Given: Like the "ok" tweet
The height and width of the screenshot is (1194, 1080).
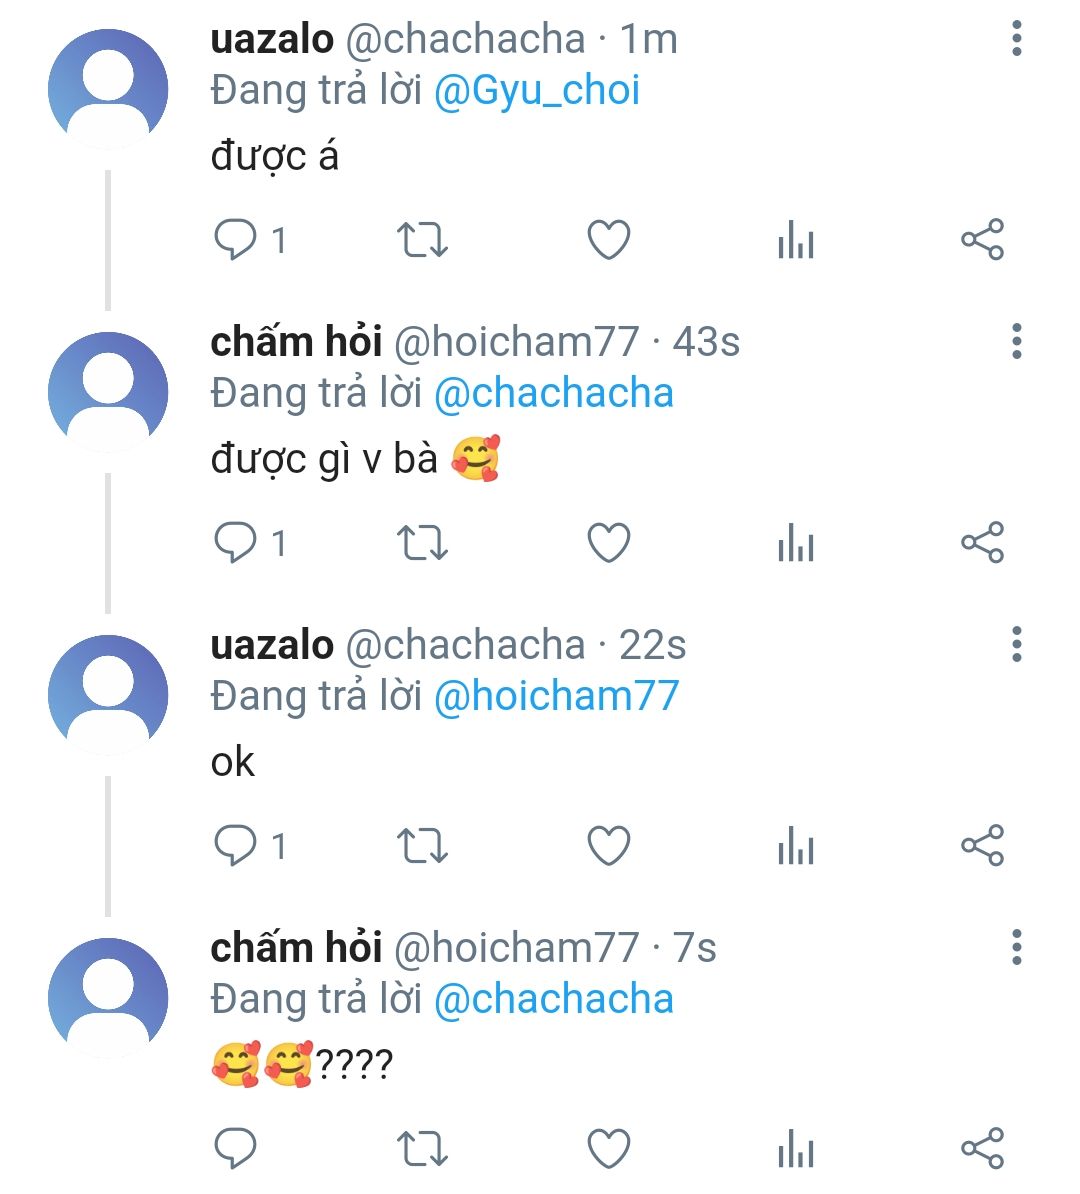Looking at the screenshot, I should click(608, 846).
